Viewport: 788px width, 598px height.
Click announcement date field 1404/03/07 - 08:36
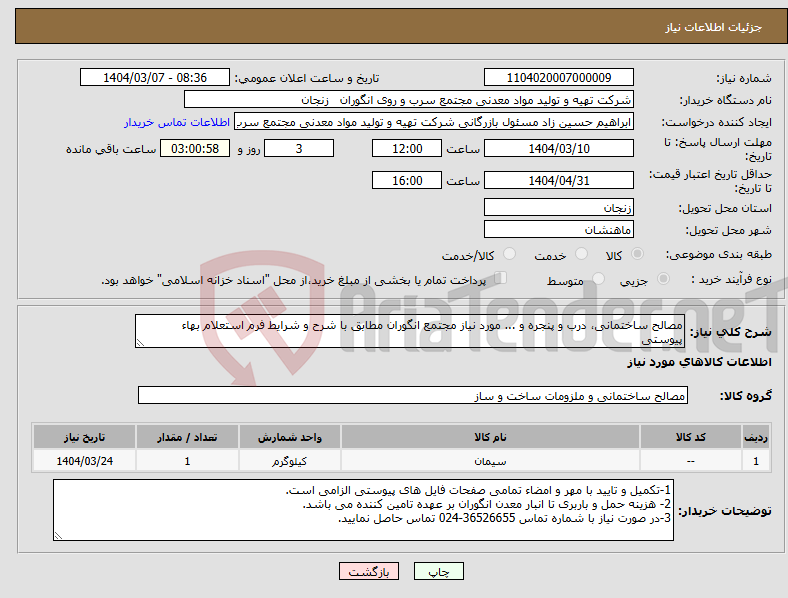155,77
